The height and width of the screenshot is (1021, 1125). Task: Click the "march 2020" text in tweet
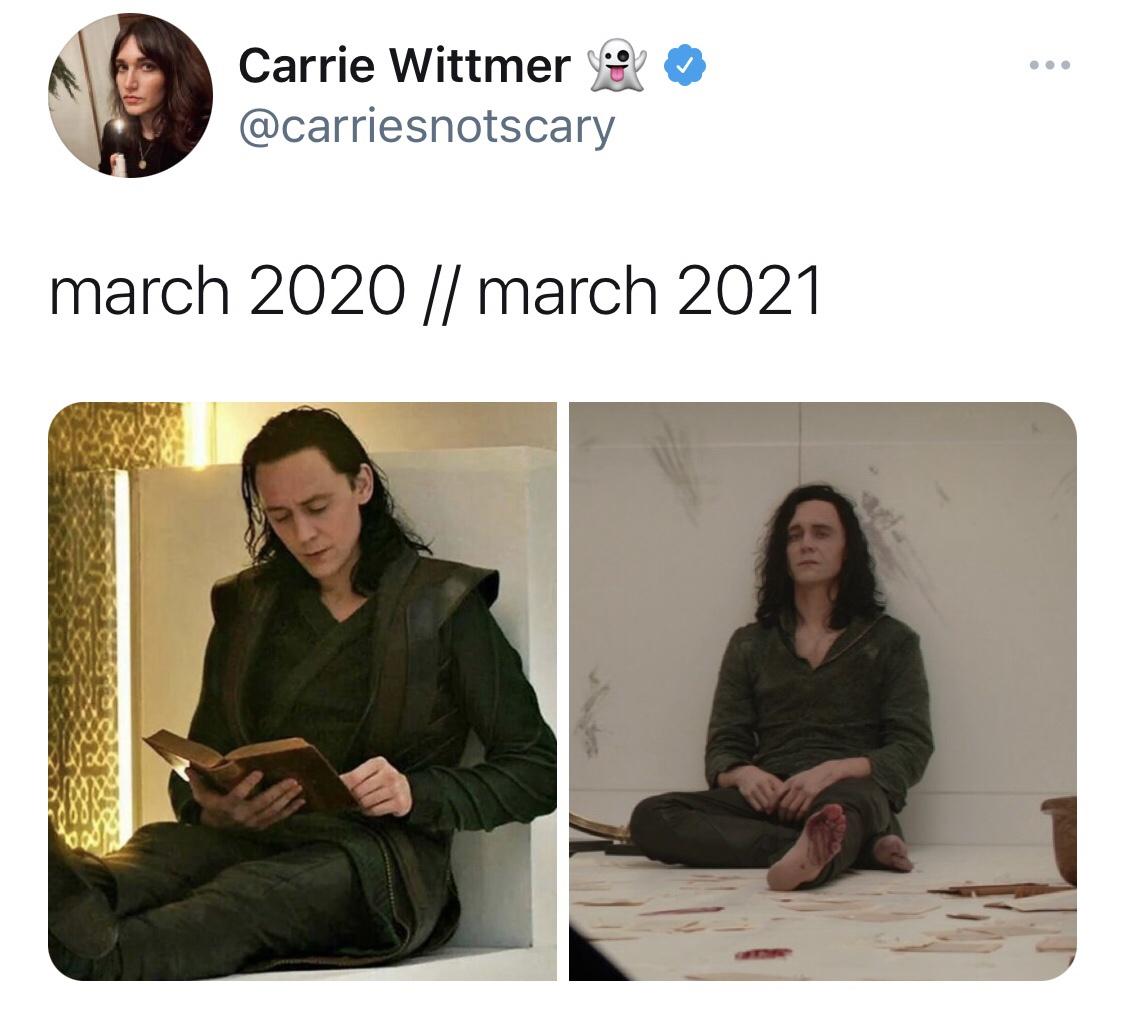(x=227, y=290)
